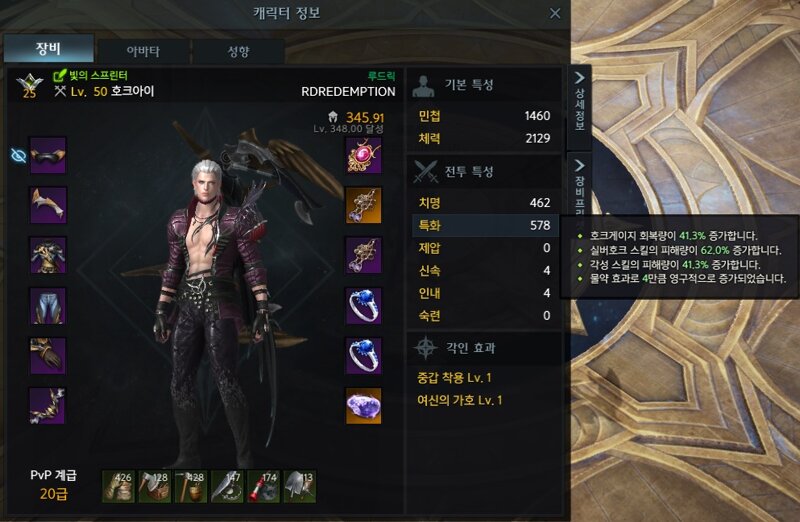Select the shoulder armor equipment slot
The image size is (800, 522).
point(47,205)
